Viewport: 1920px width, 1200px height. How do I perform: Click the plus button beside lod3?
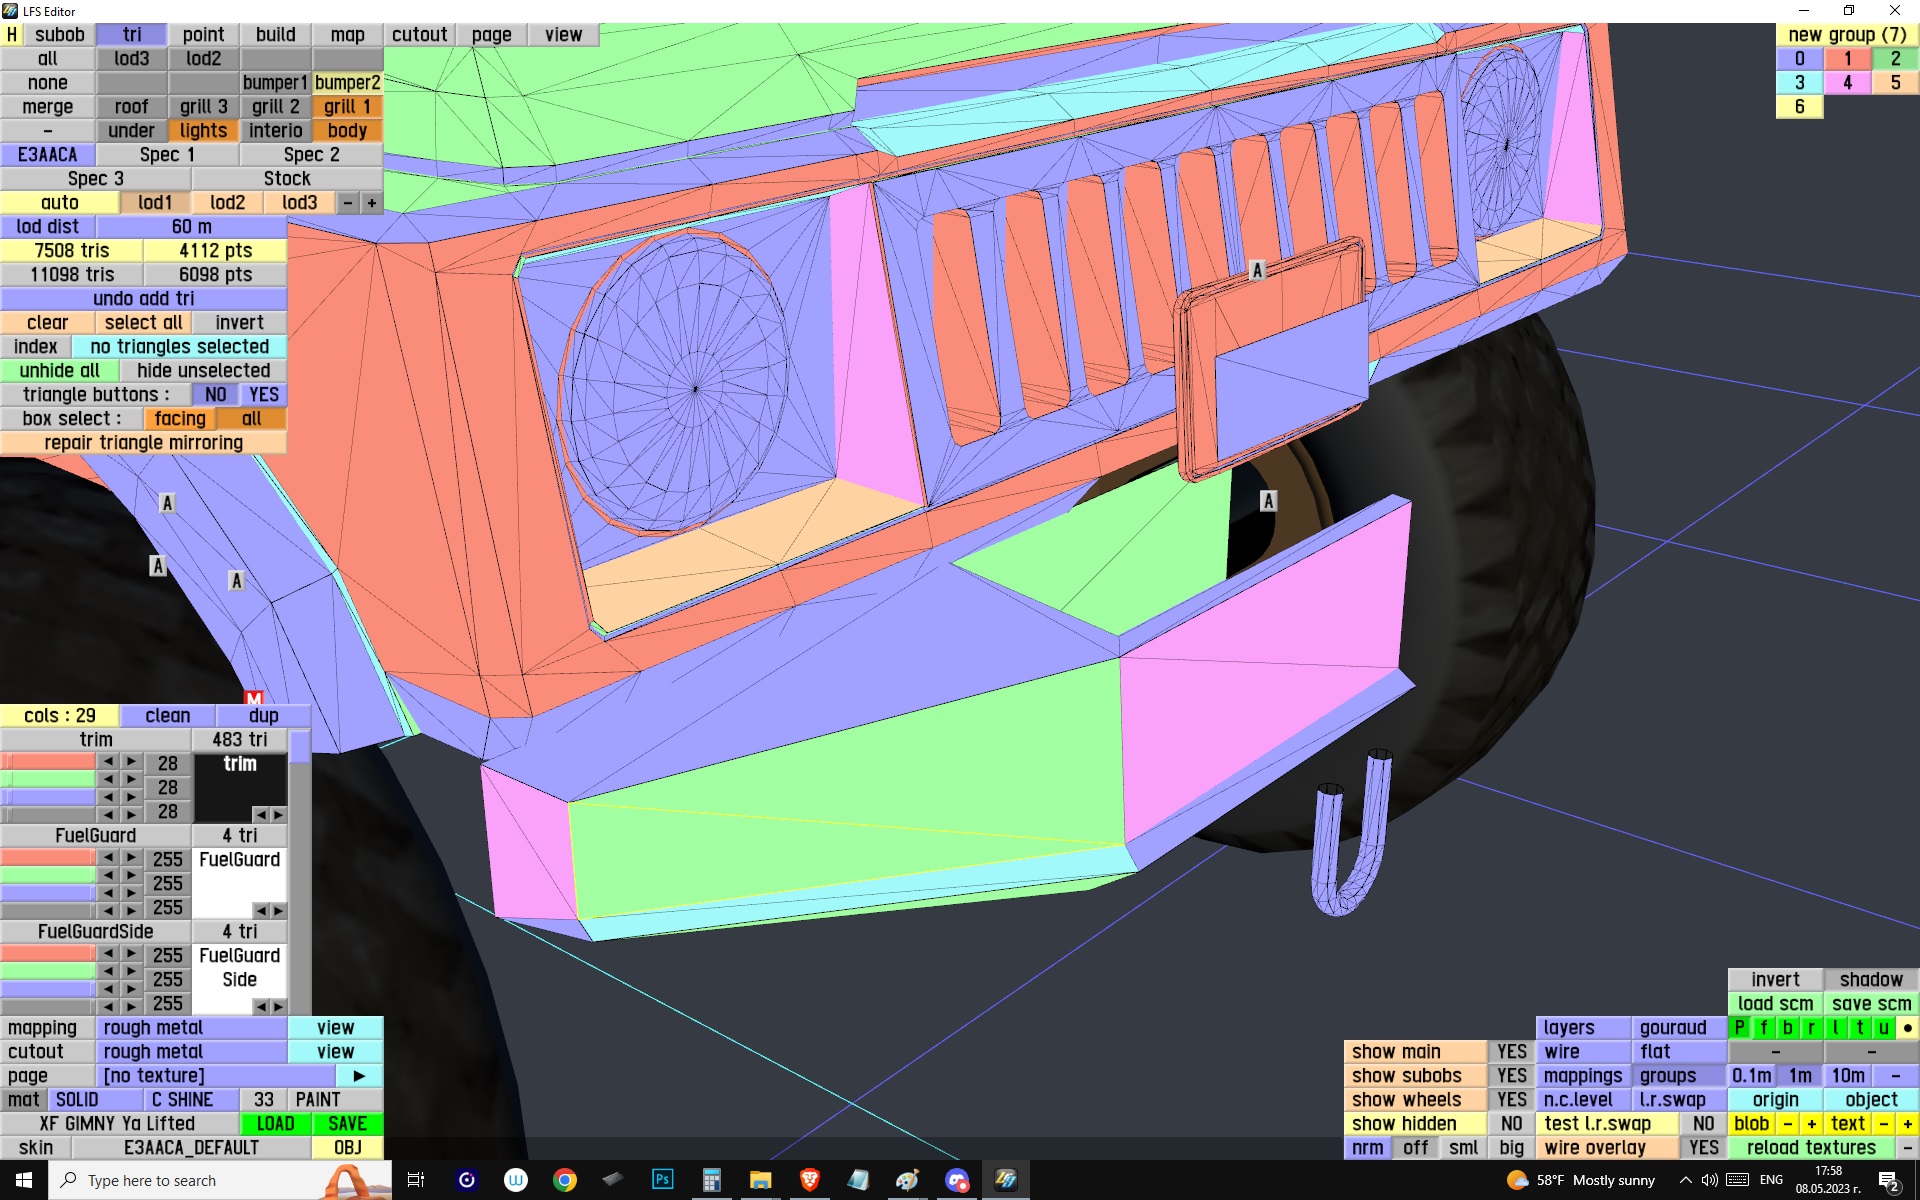click(x=372, y=203)
